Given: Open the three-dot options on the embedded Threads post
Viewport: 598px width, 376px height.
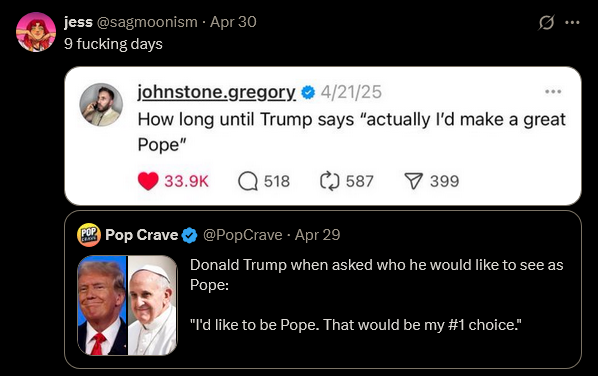Looking at the screenshot, I should [553, 92].
